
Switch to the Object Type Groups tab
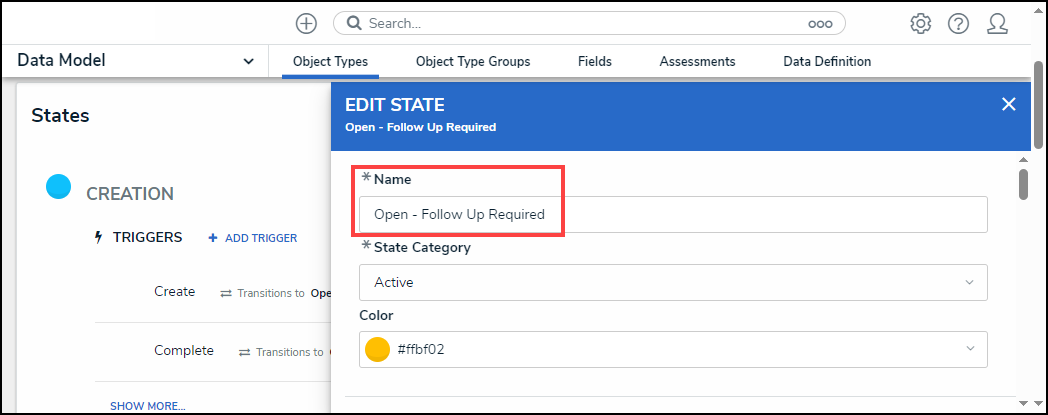(473, 62)
